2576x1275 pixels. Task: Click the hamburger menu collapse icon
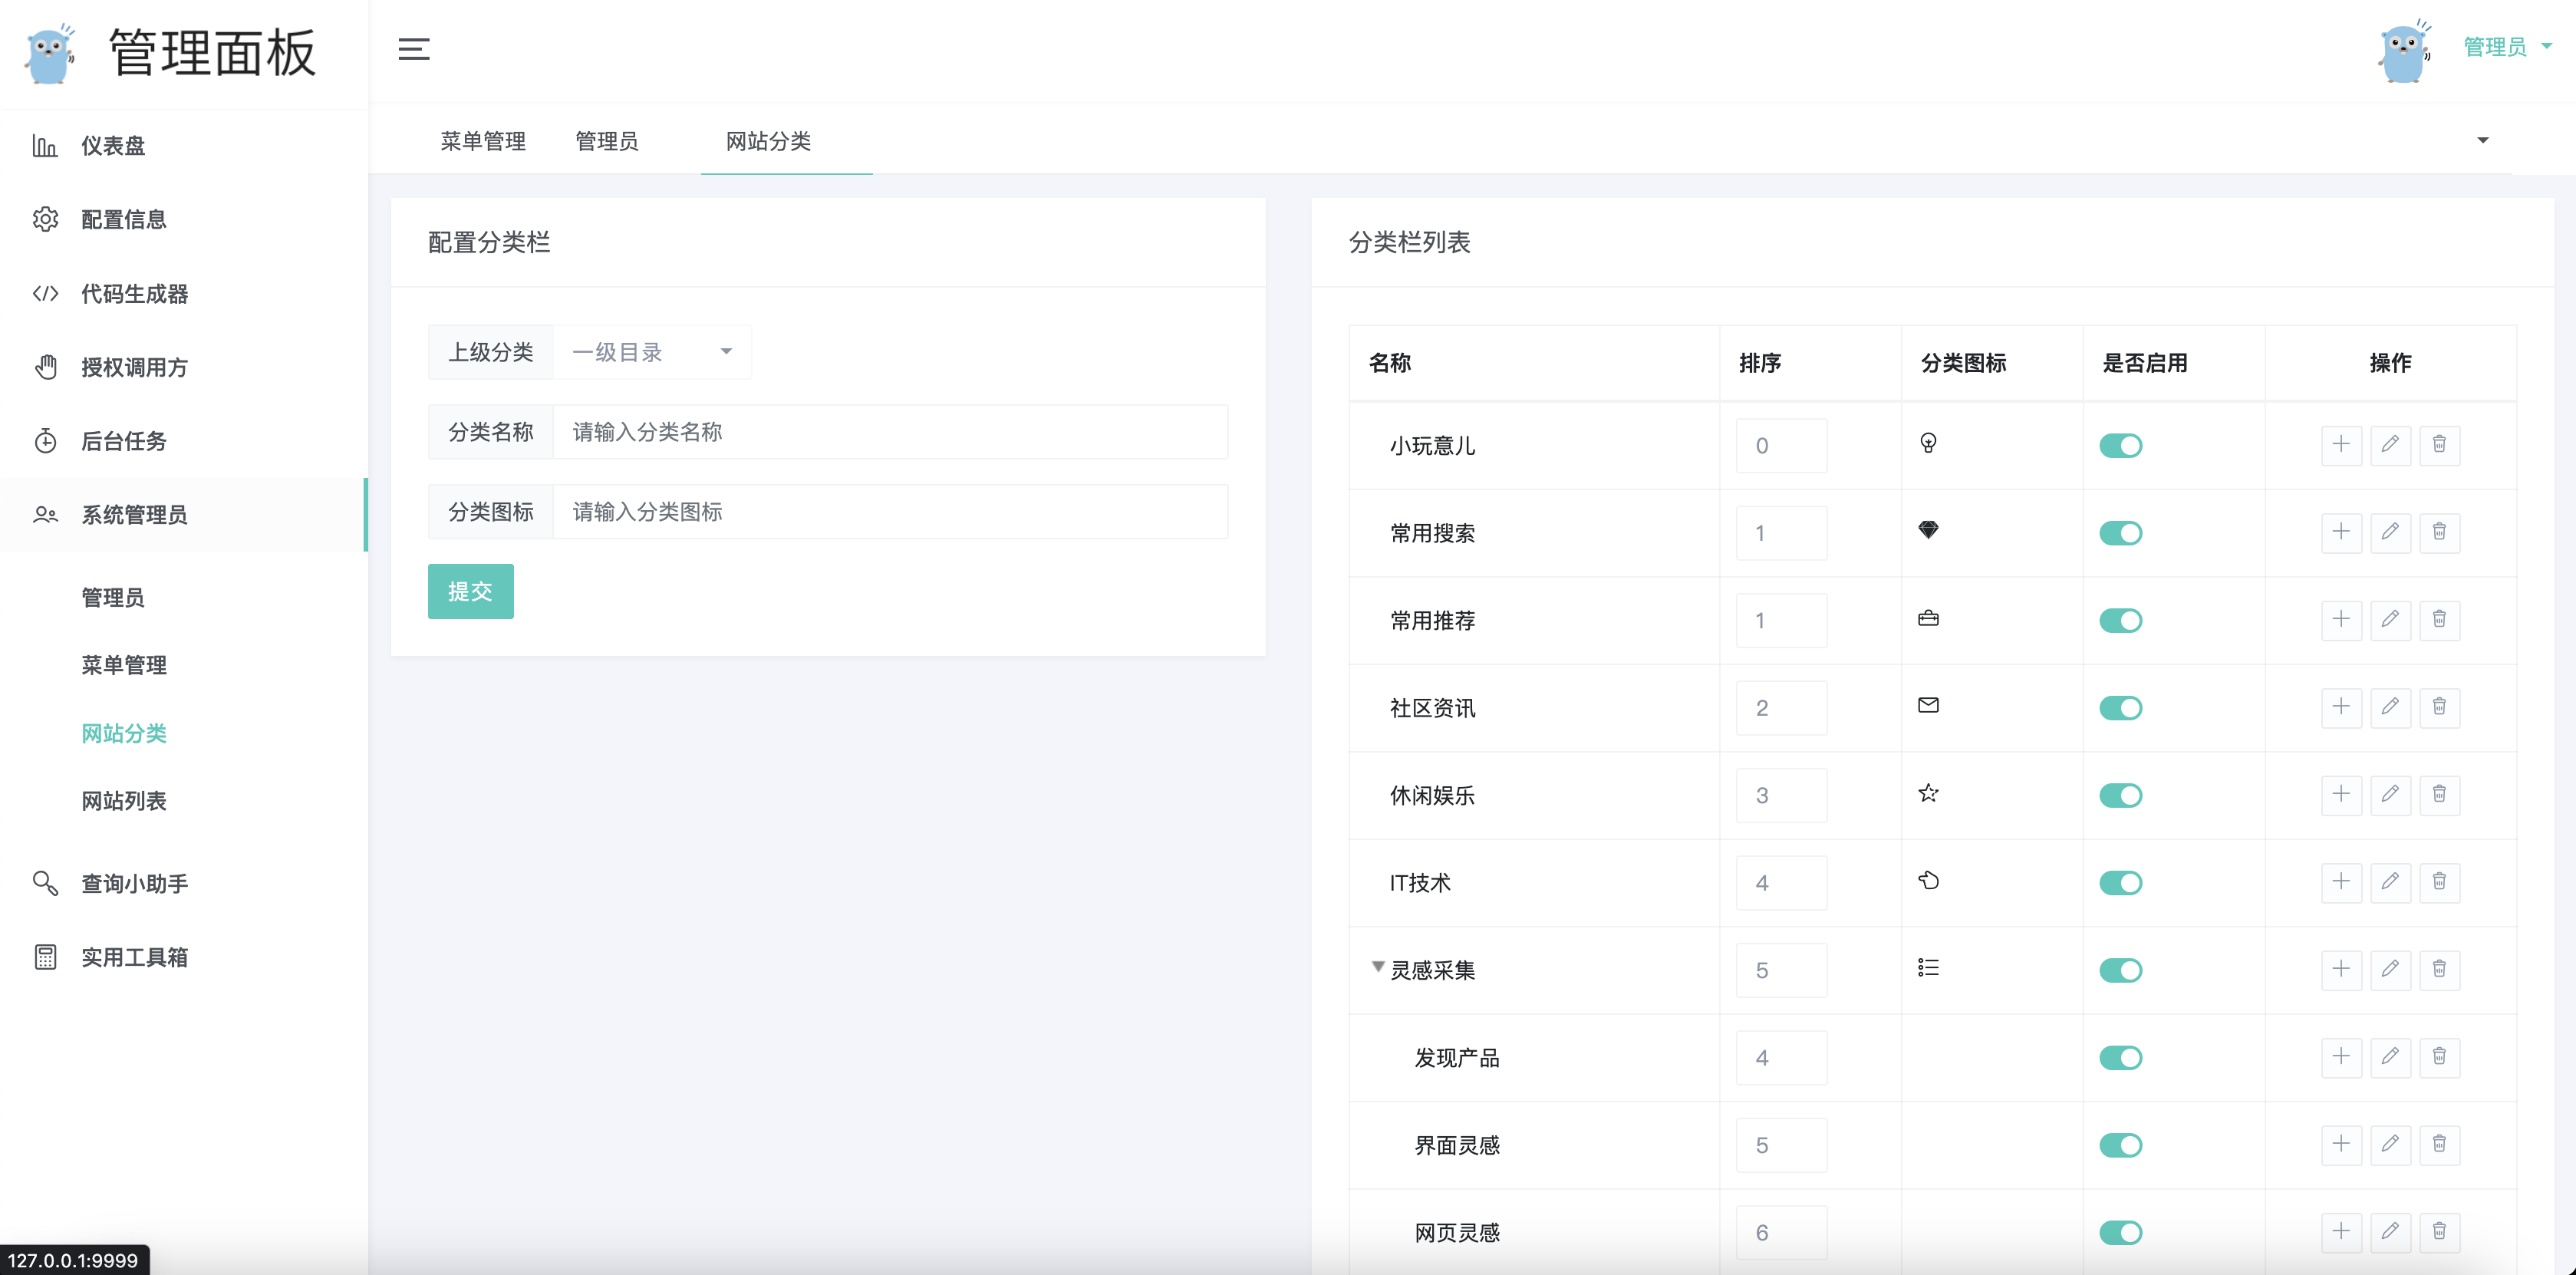click(413, 49)
